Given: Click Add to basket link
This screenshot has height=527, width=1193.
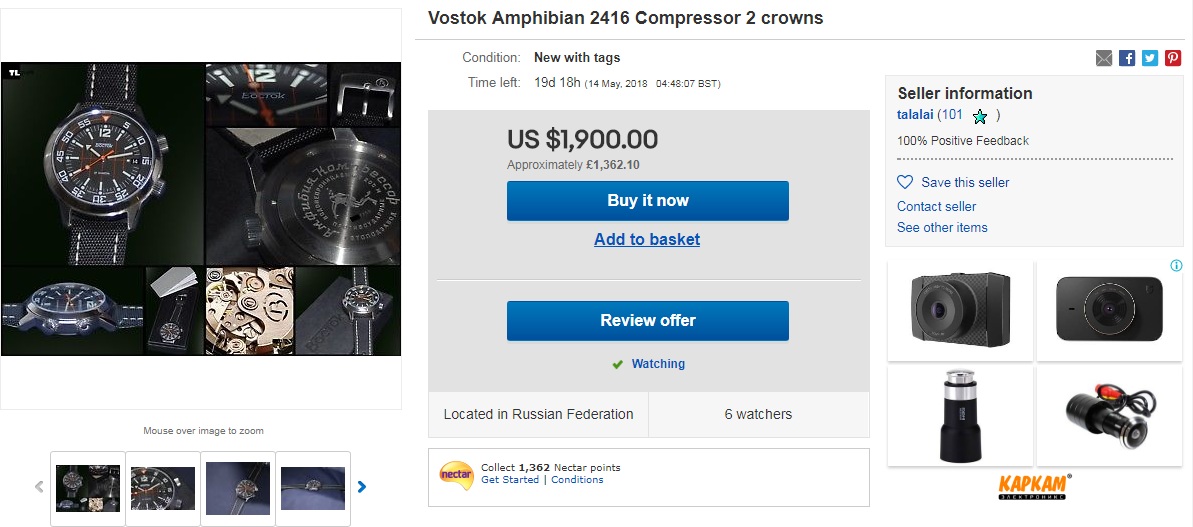Looking at the screenshot, I should (647, 239).
